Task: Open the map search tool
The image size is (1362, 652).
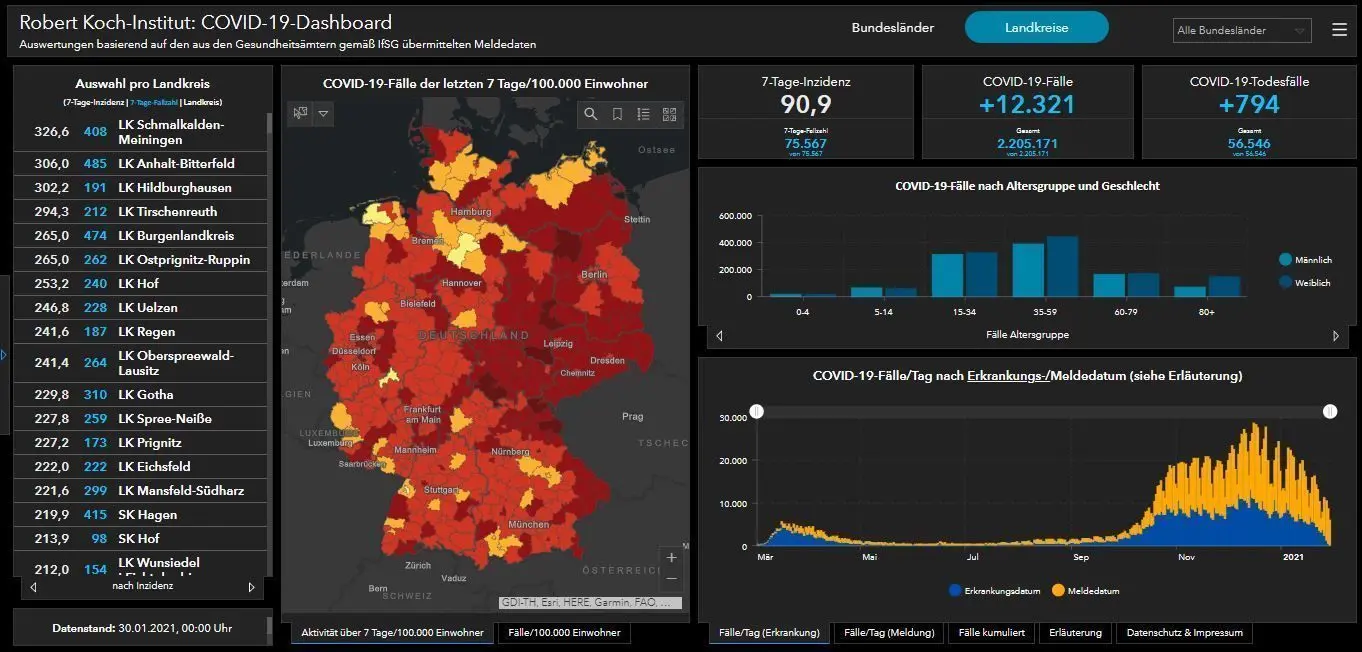Action: coord(591,114)
